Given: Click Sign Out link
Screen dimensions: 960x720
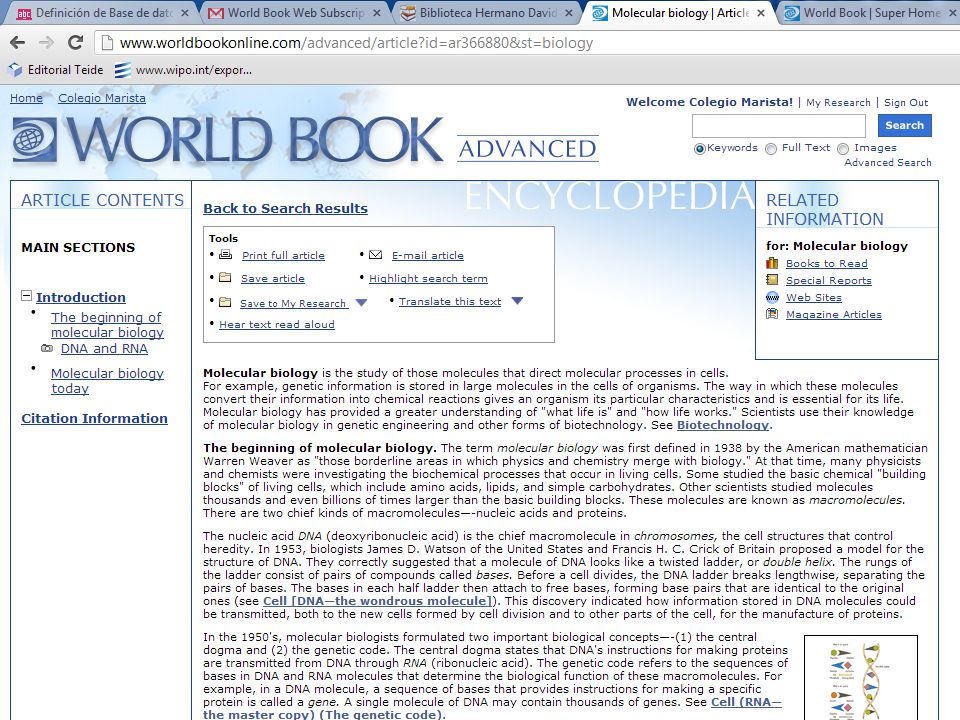Looking at the screenshot, I should click(x=906, y=102).
